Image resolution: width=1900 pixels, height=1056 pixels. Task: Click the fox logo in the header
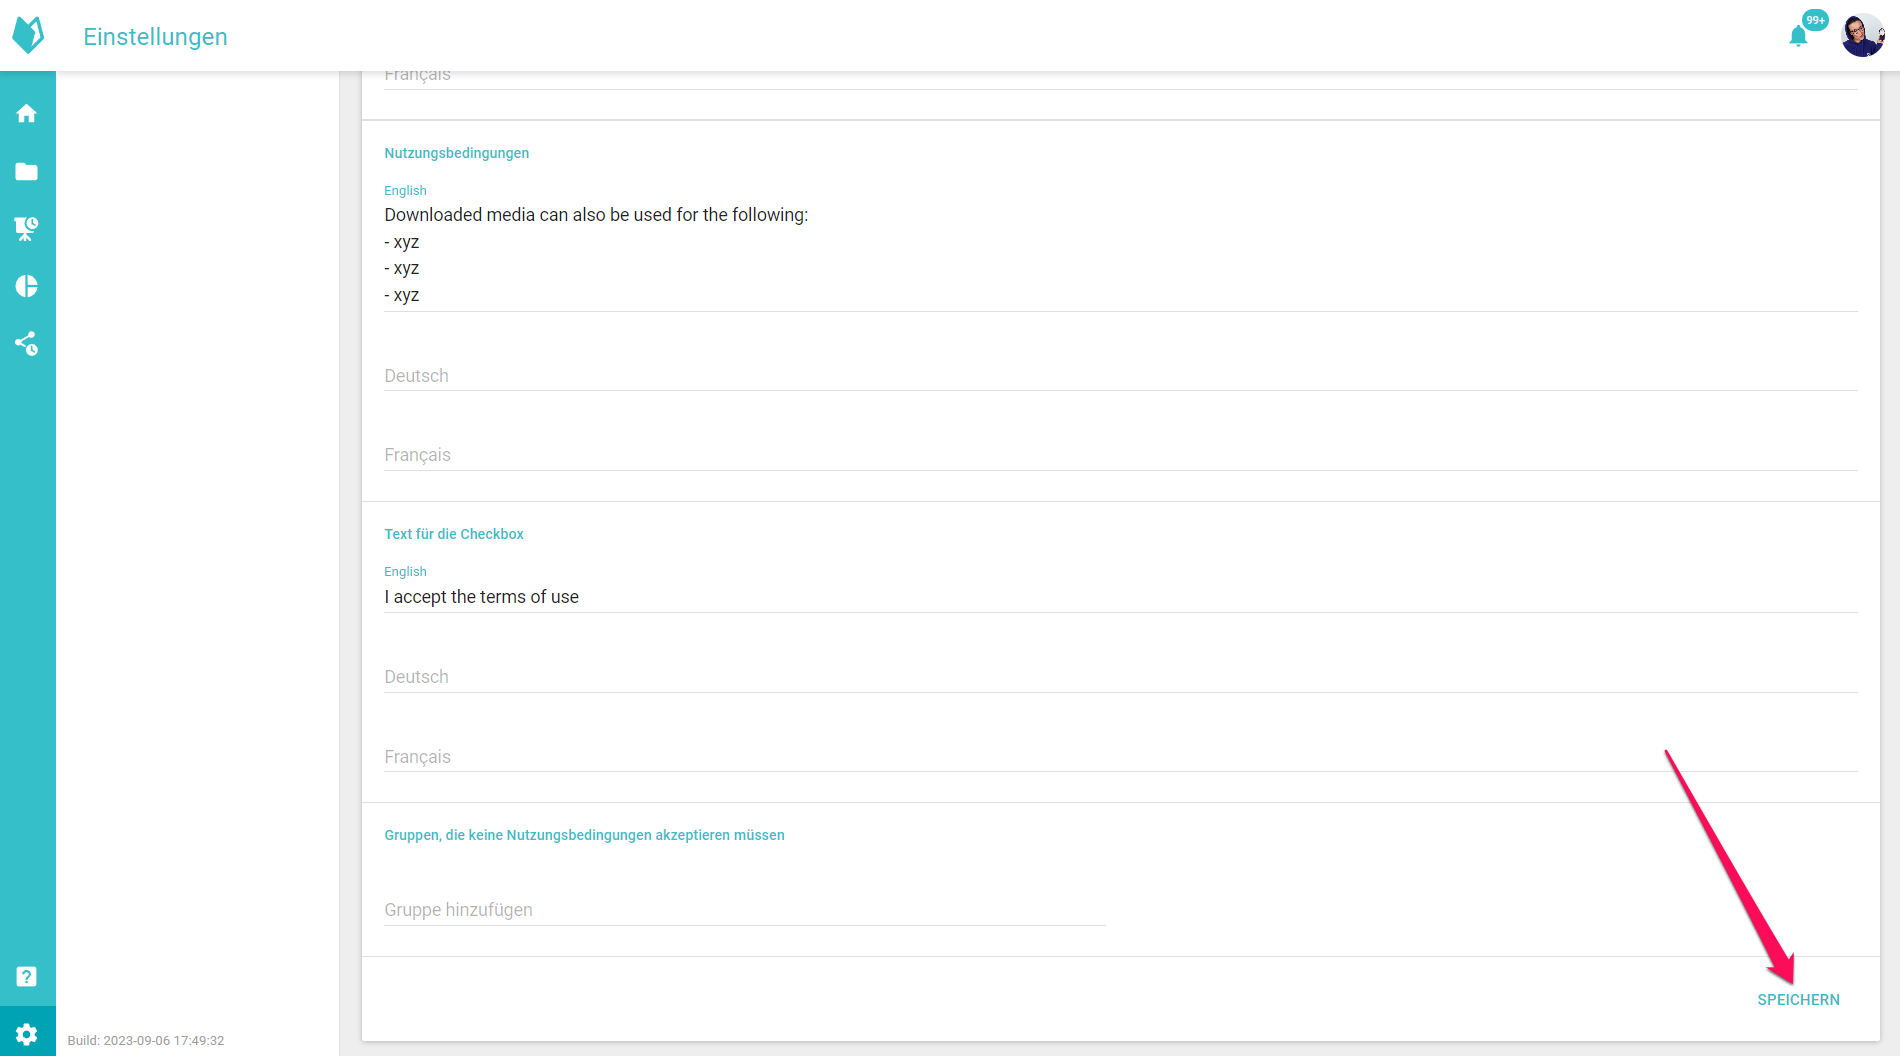pyautogui.click(x=28, y=35)
